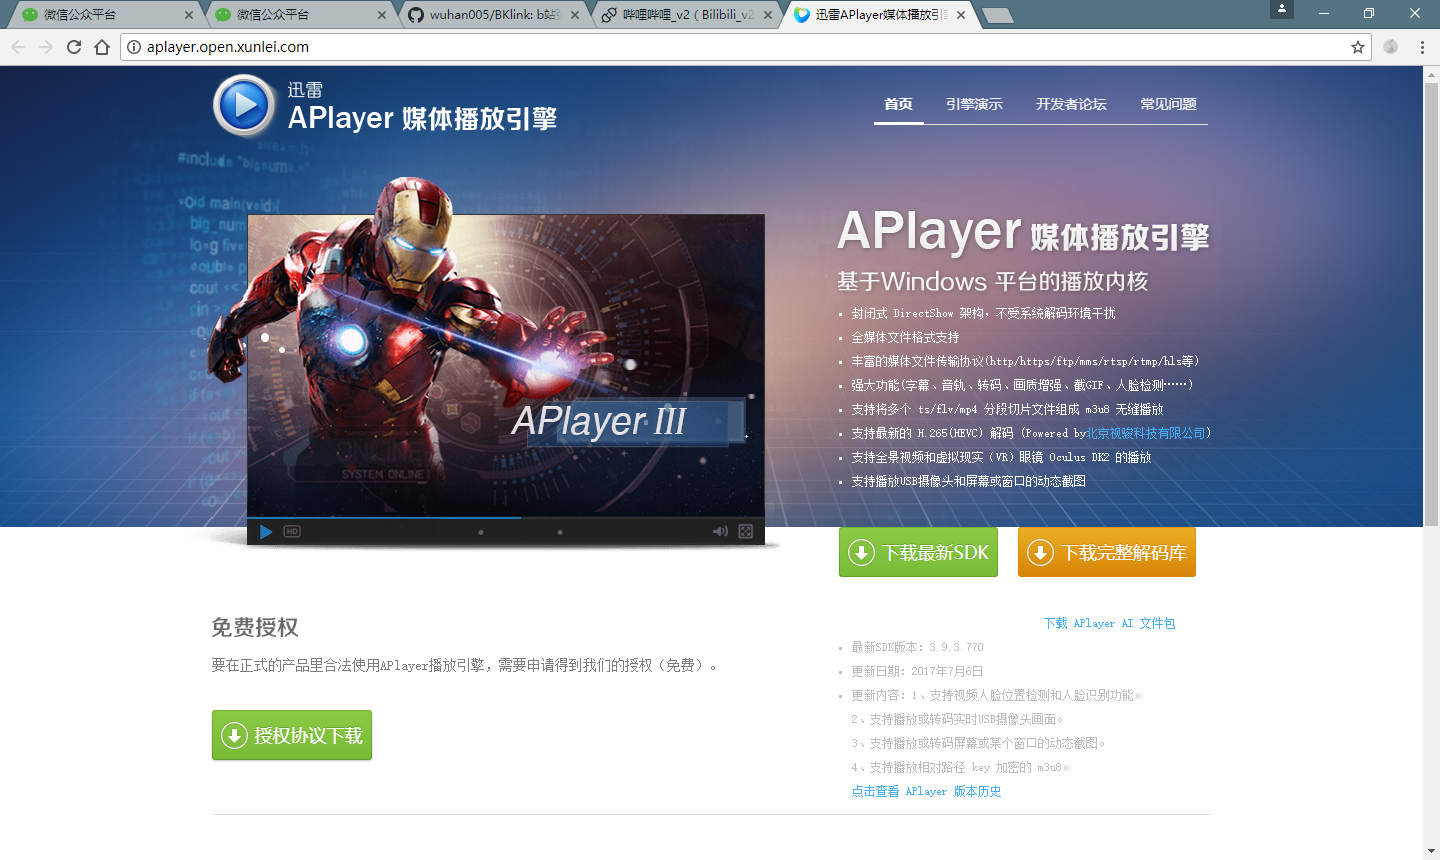Reload the page with the refresh icon

coord(74,47)
